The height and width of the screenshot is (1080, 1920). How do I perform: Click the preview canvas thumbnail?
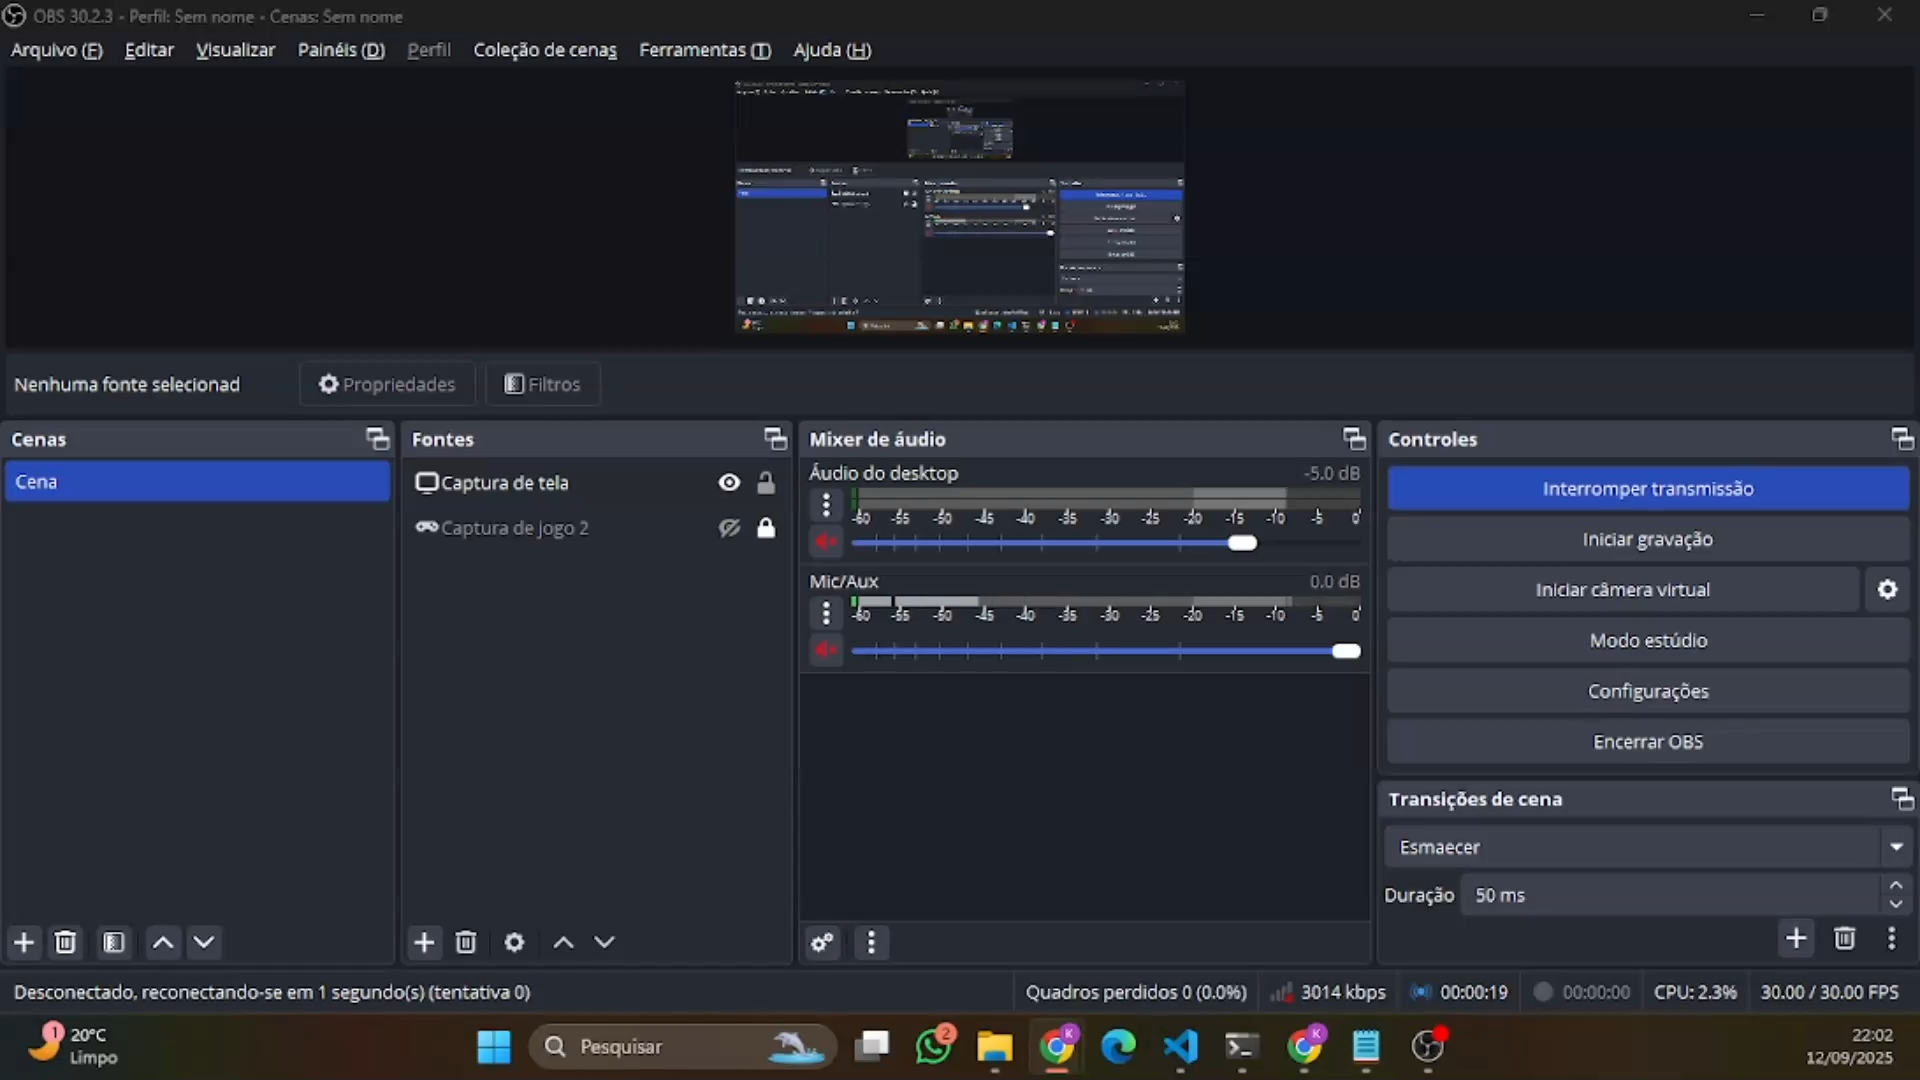960,207
